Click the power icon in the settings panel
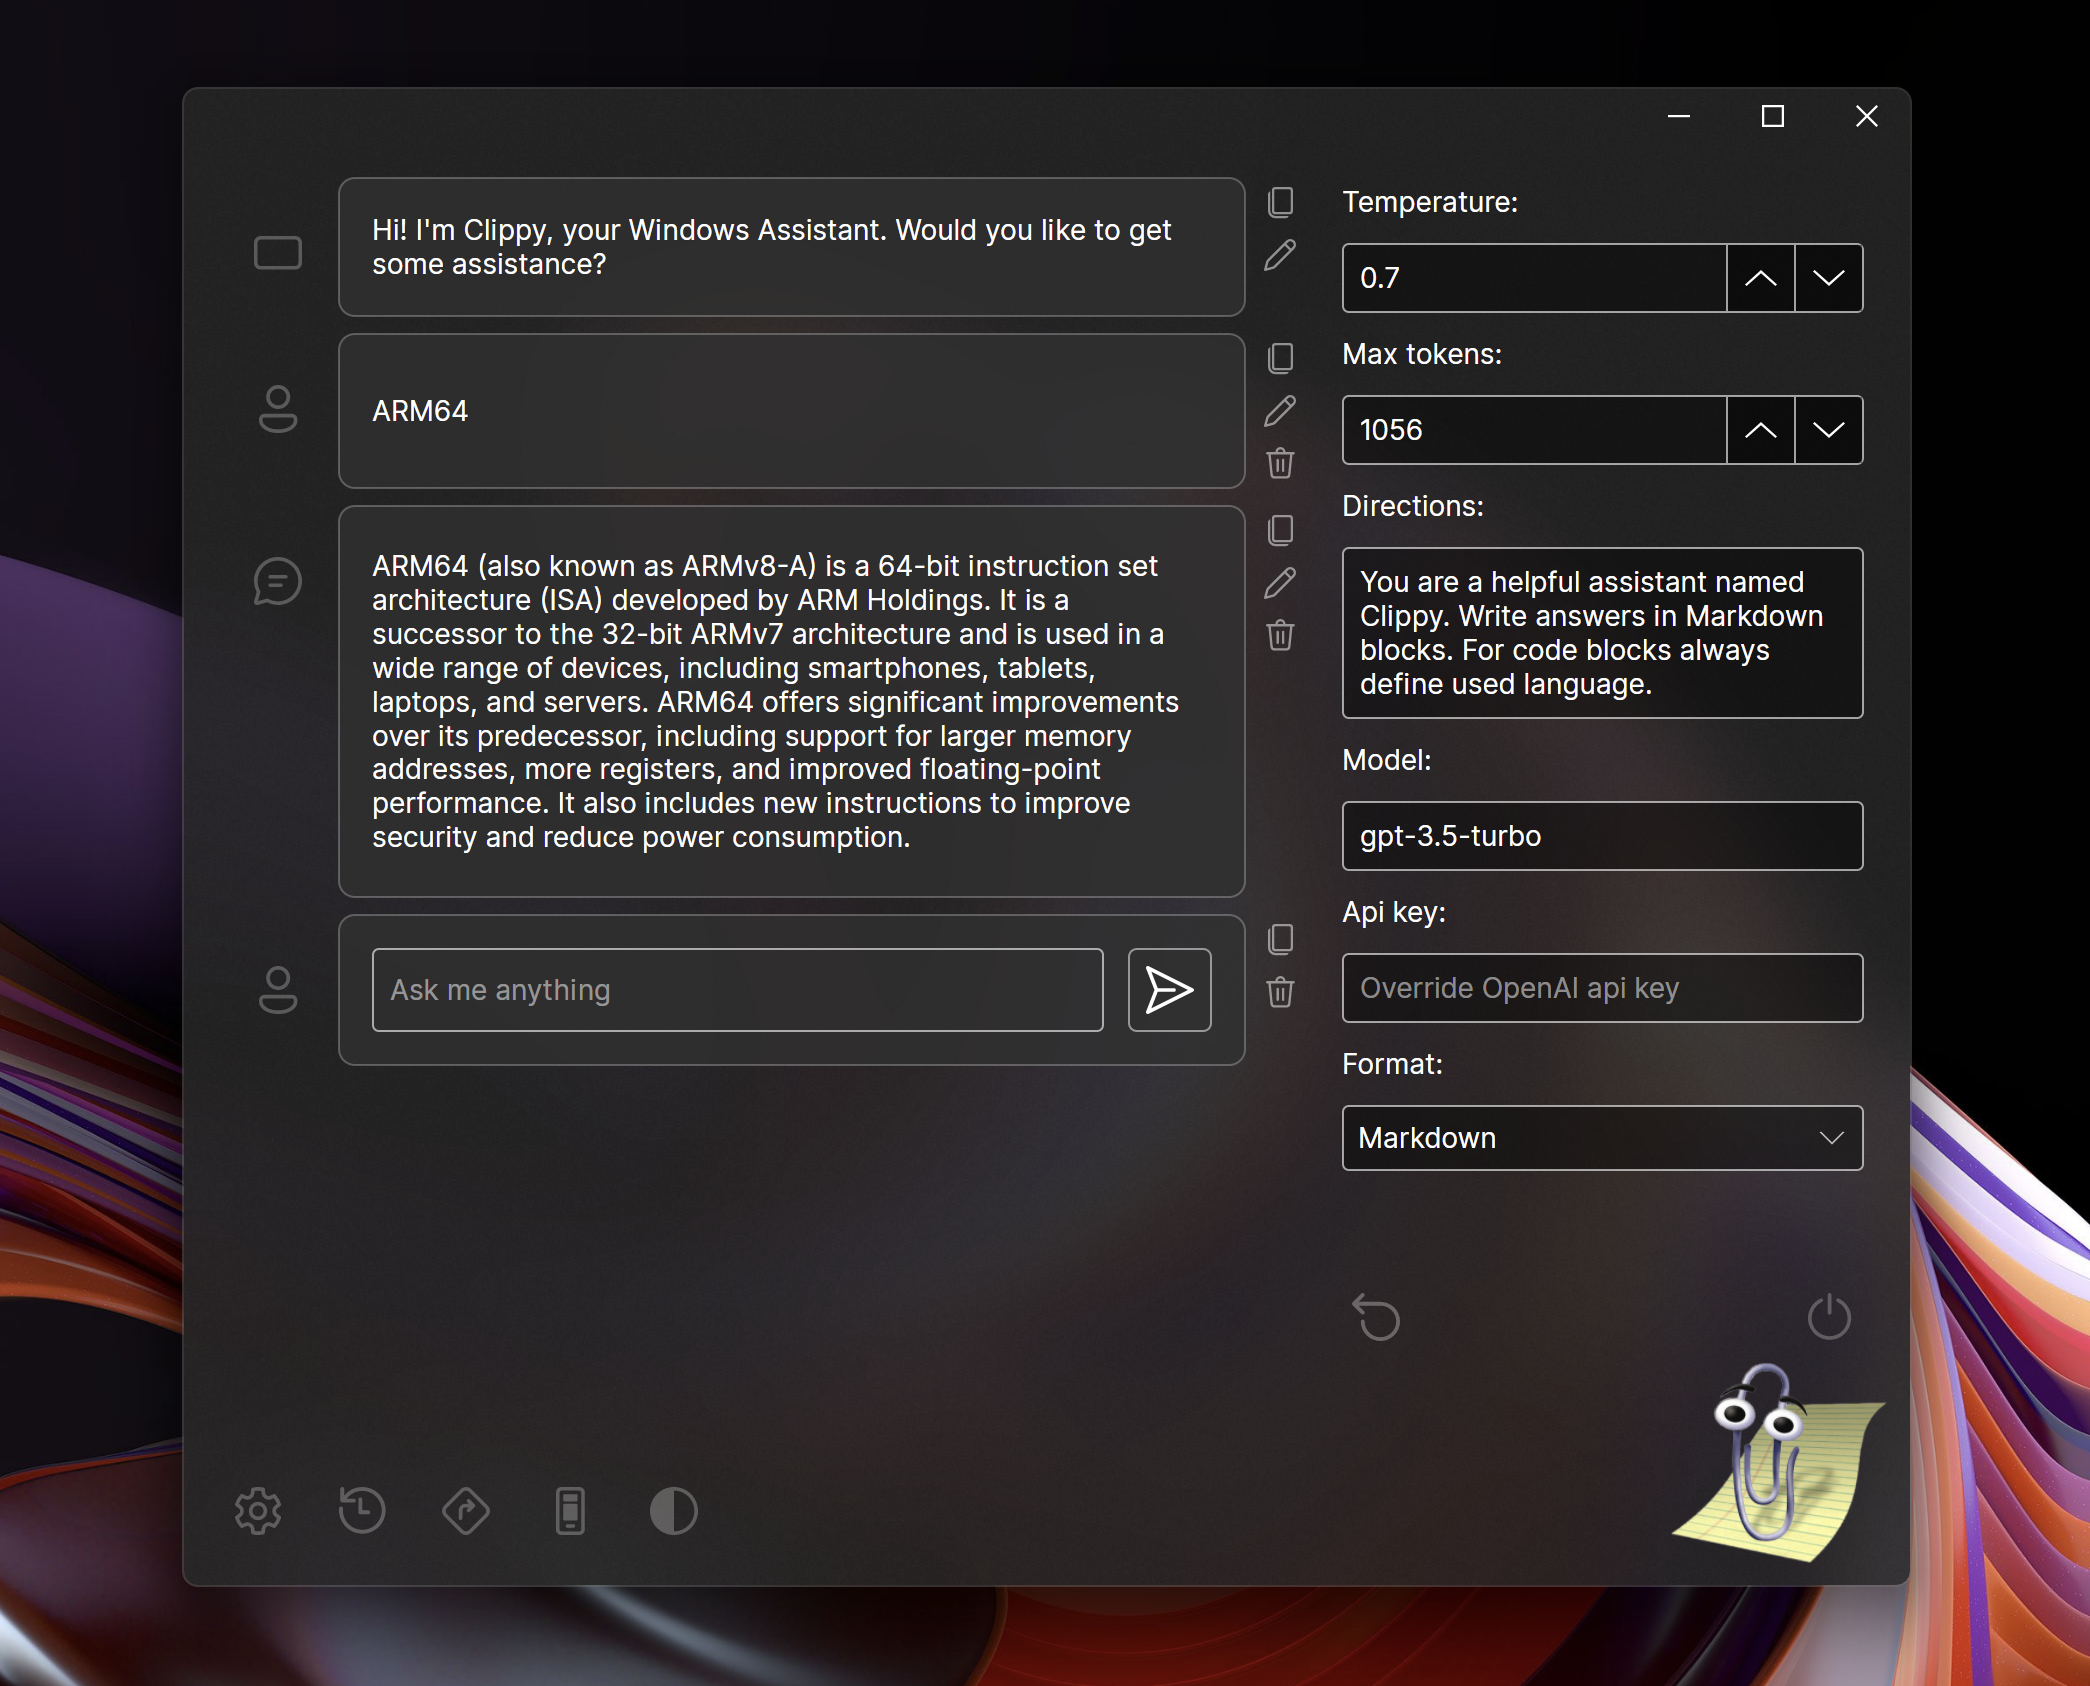Screen dimensions: 2090x1686 click(1829, 1317)
